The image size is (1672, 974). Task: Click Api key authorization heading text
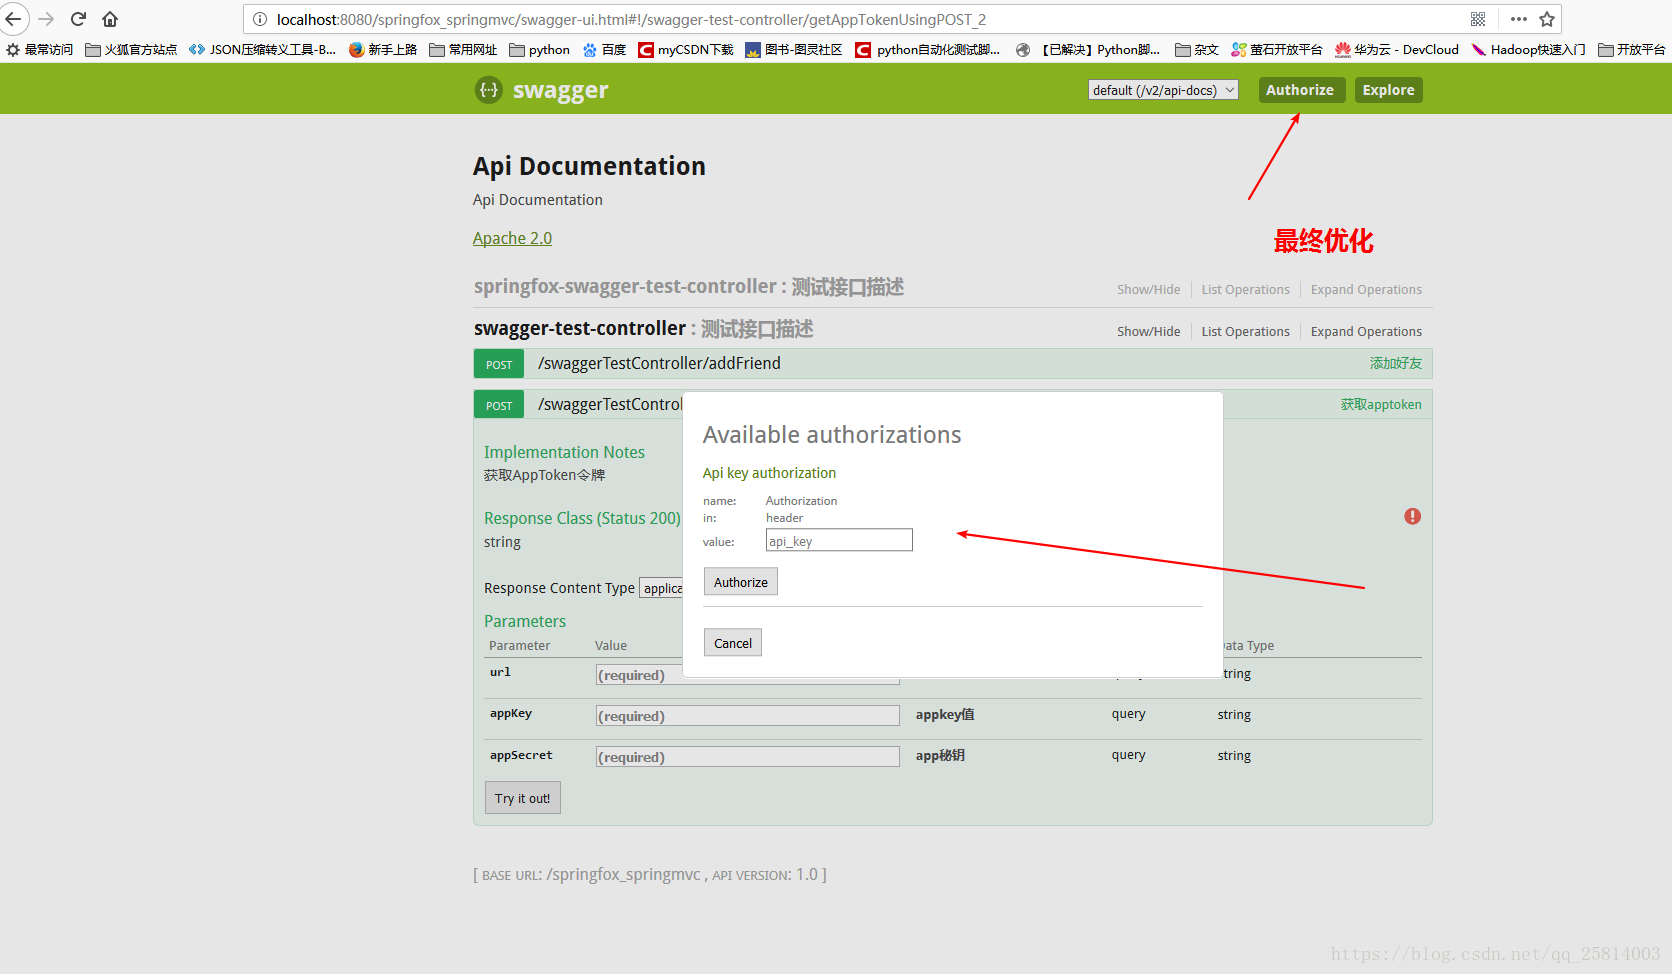tap(769, 473)
